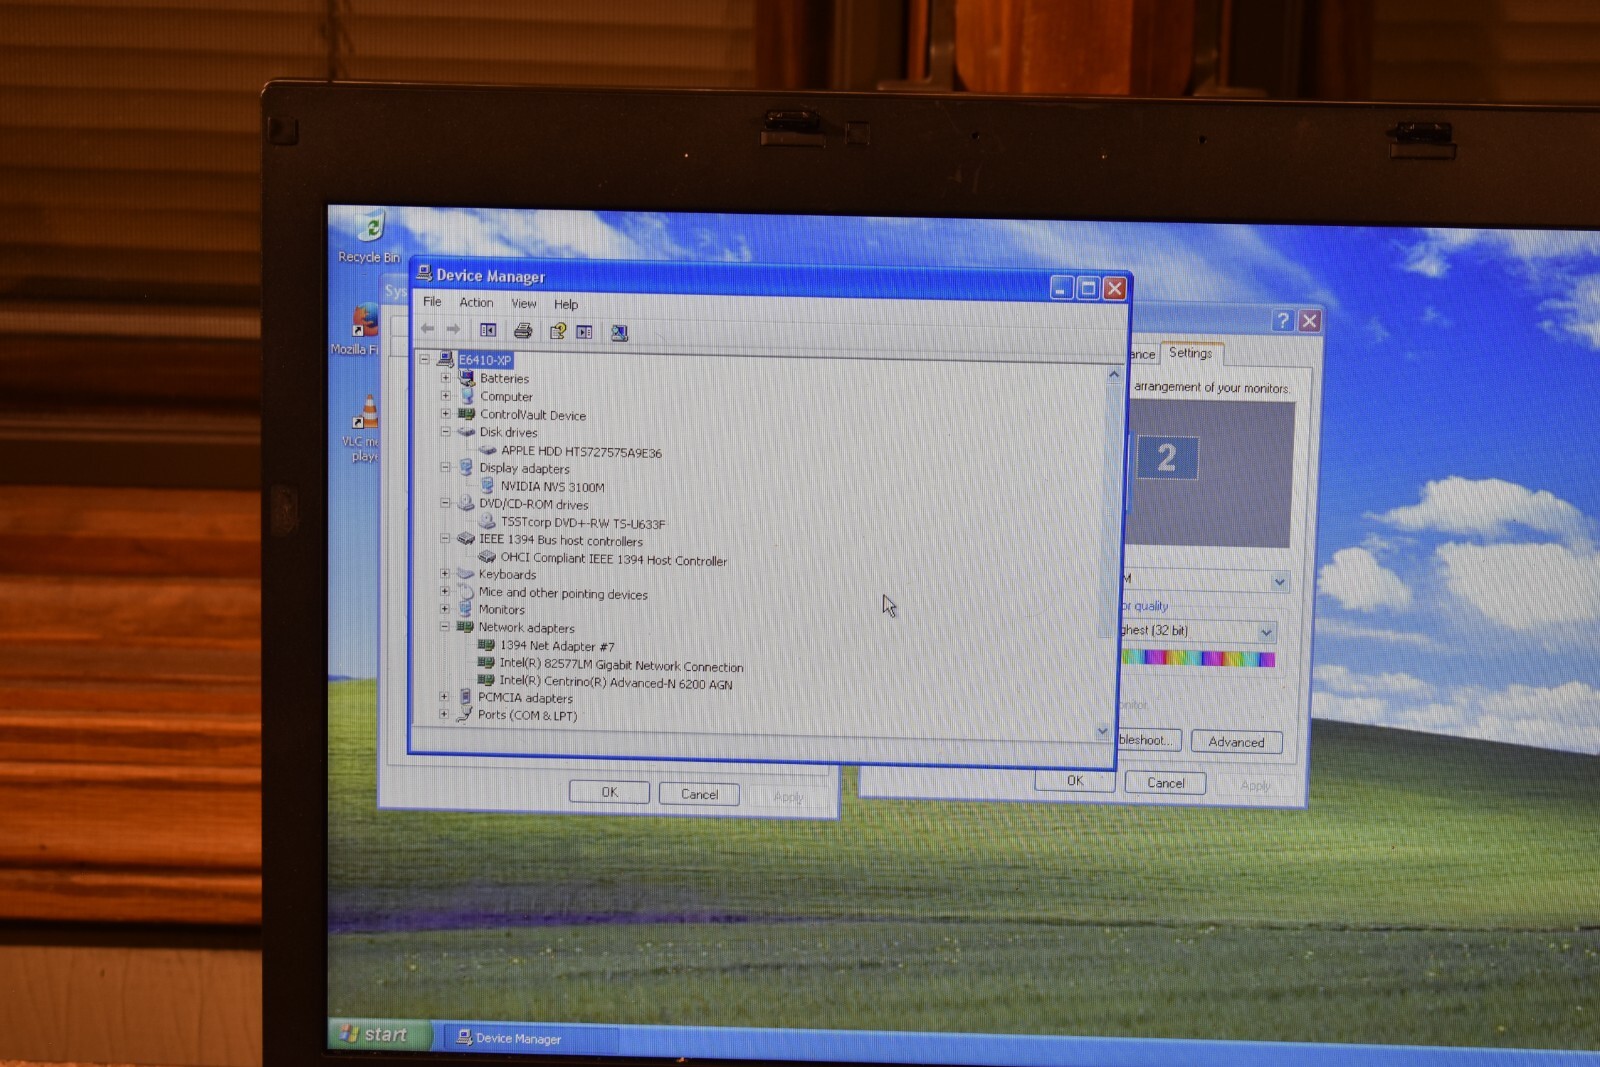Select monitor 2 in arrangement preview
This screenshot has width=1600, height=1067.
click(x=1166, y=457)
